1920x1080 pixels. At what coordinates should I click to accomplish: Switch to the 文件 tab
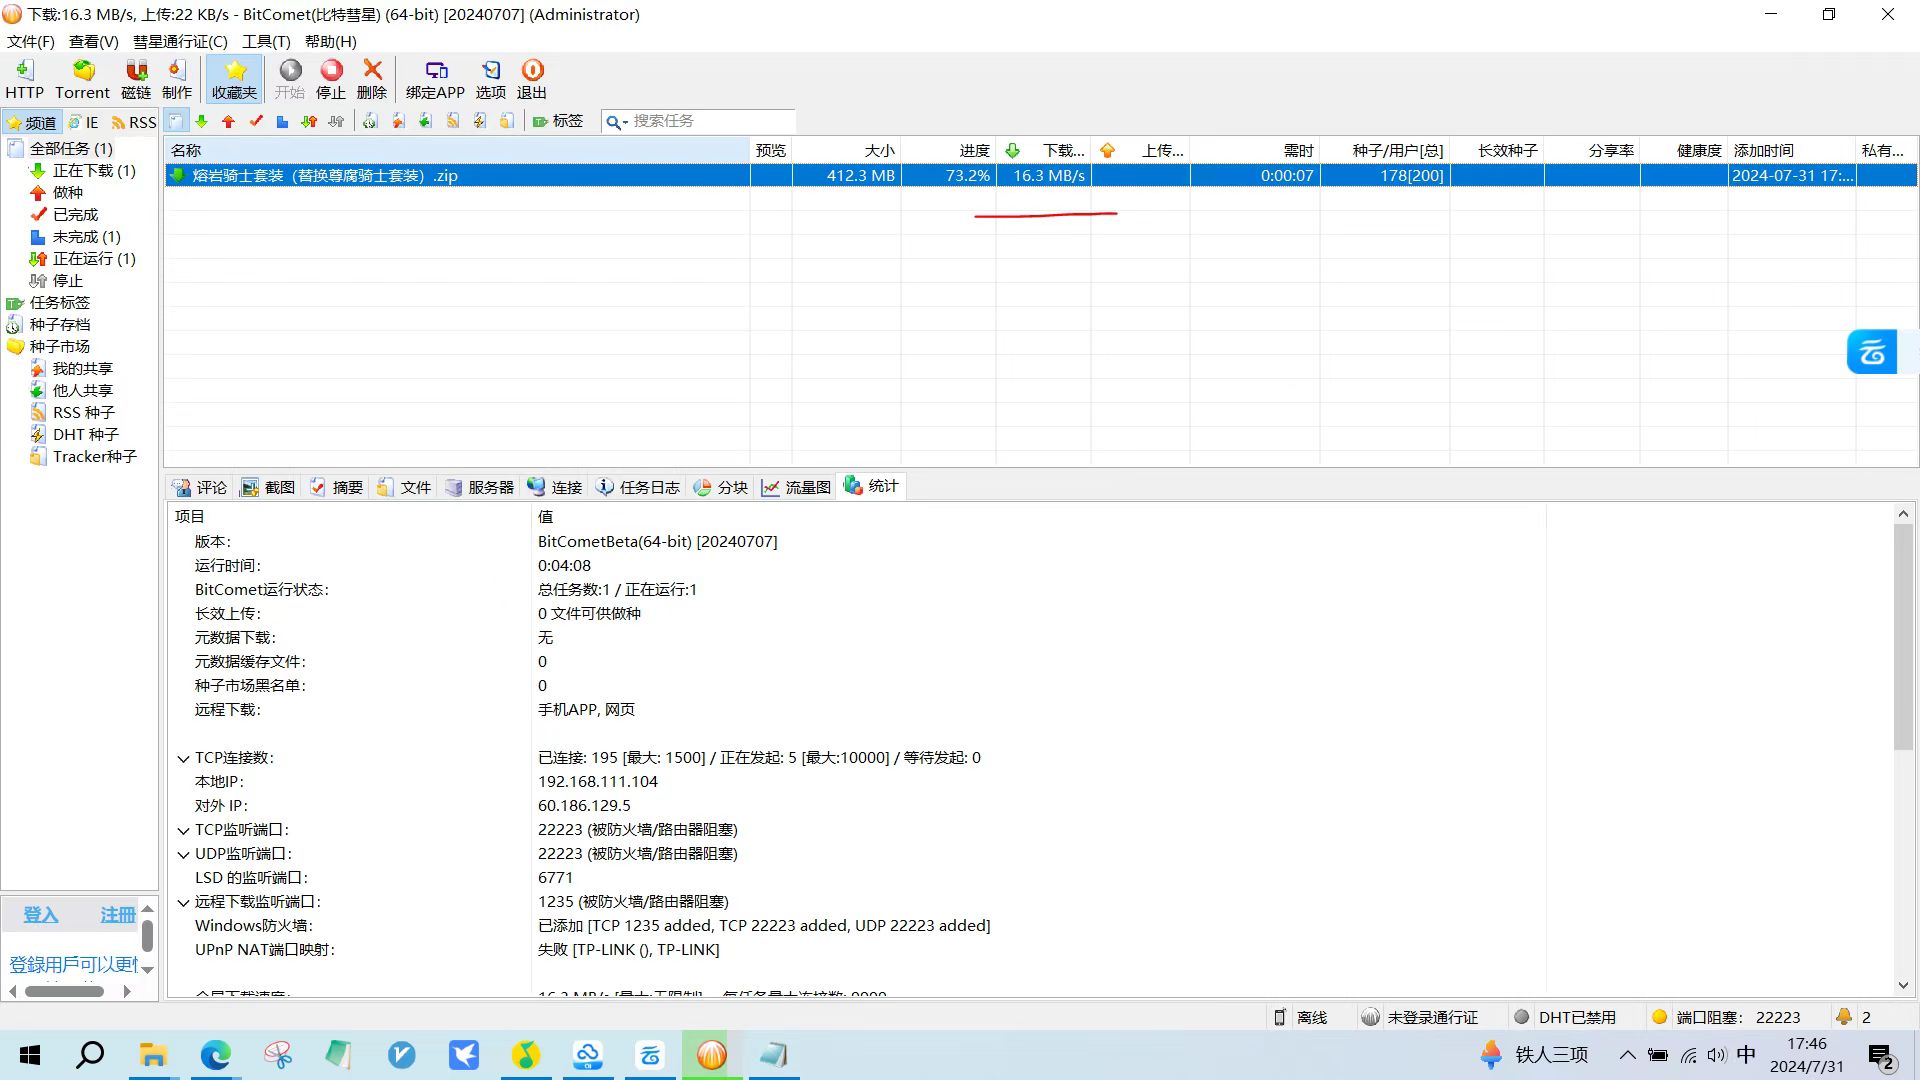(x=404, y=487)
